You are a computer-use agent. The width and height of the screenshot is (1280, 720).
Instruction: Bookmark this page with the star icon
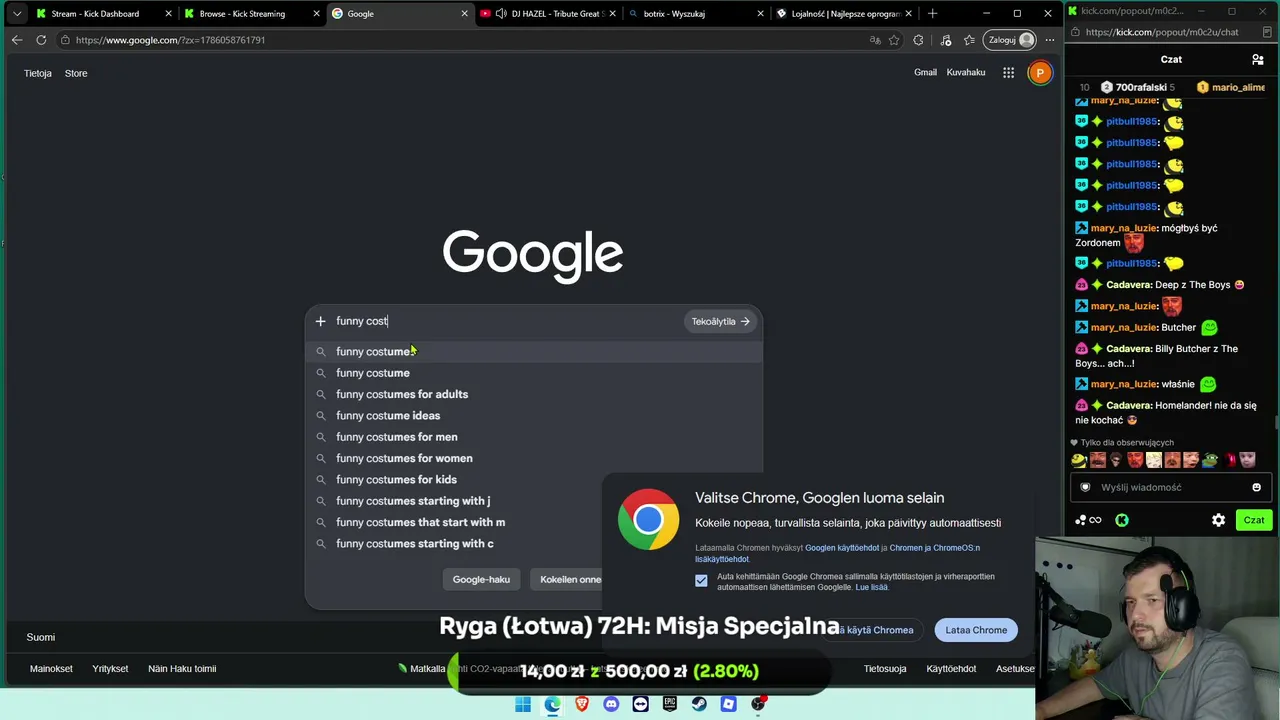coord(894,40)
